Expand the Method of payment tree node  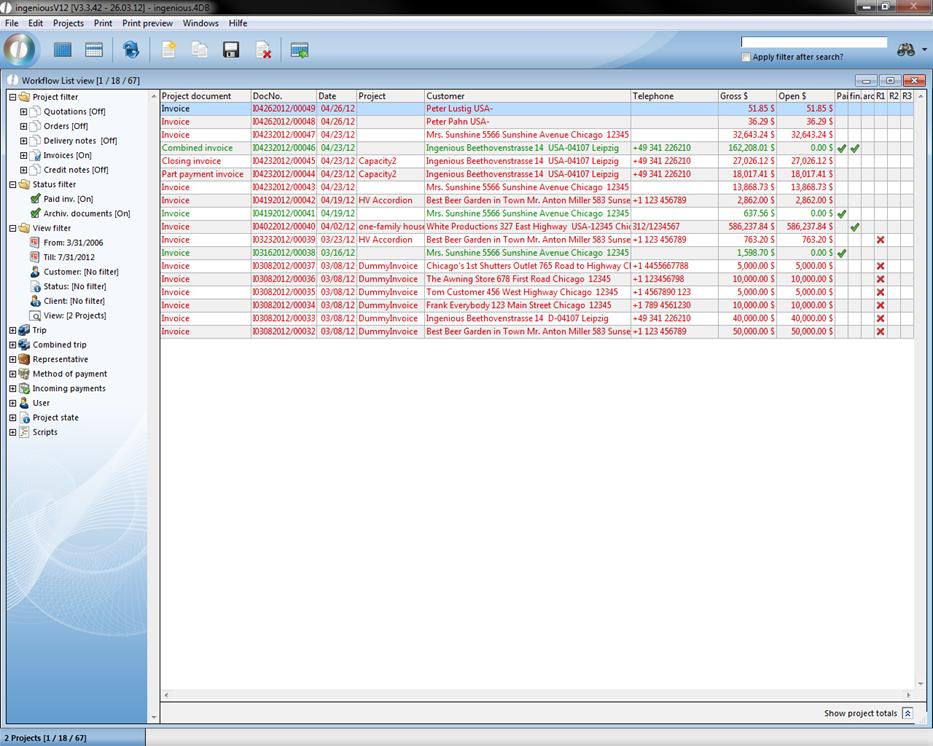(x=13, y=374)
